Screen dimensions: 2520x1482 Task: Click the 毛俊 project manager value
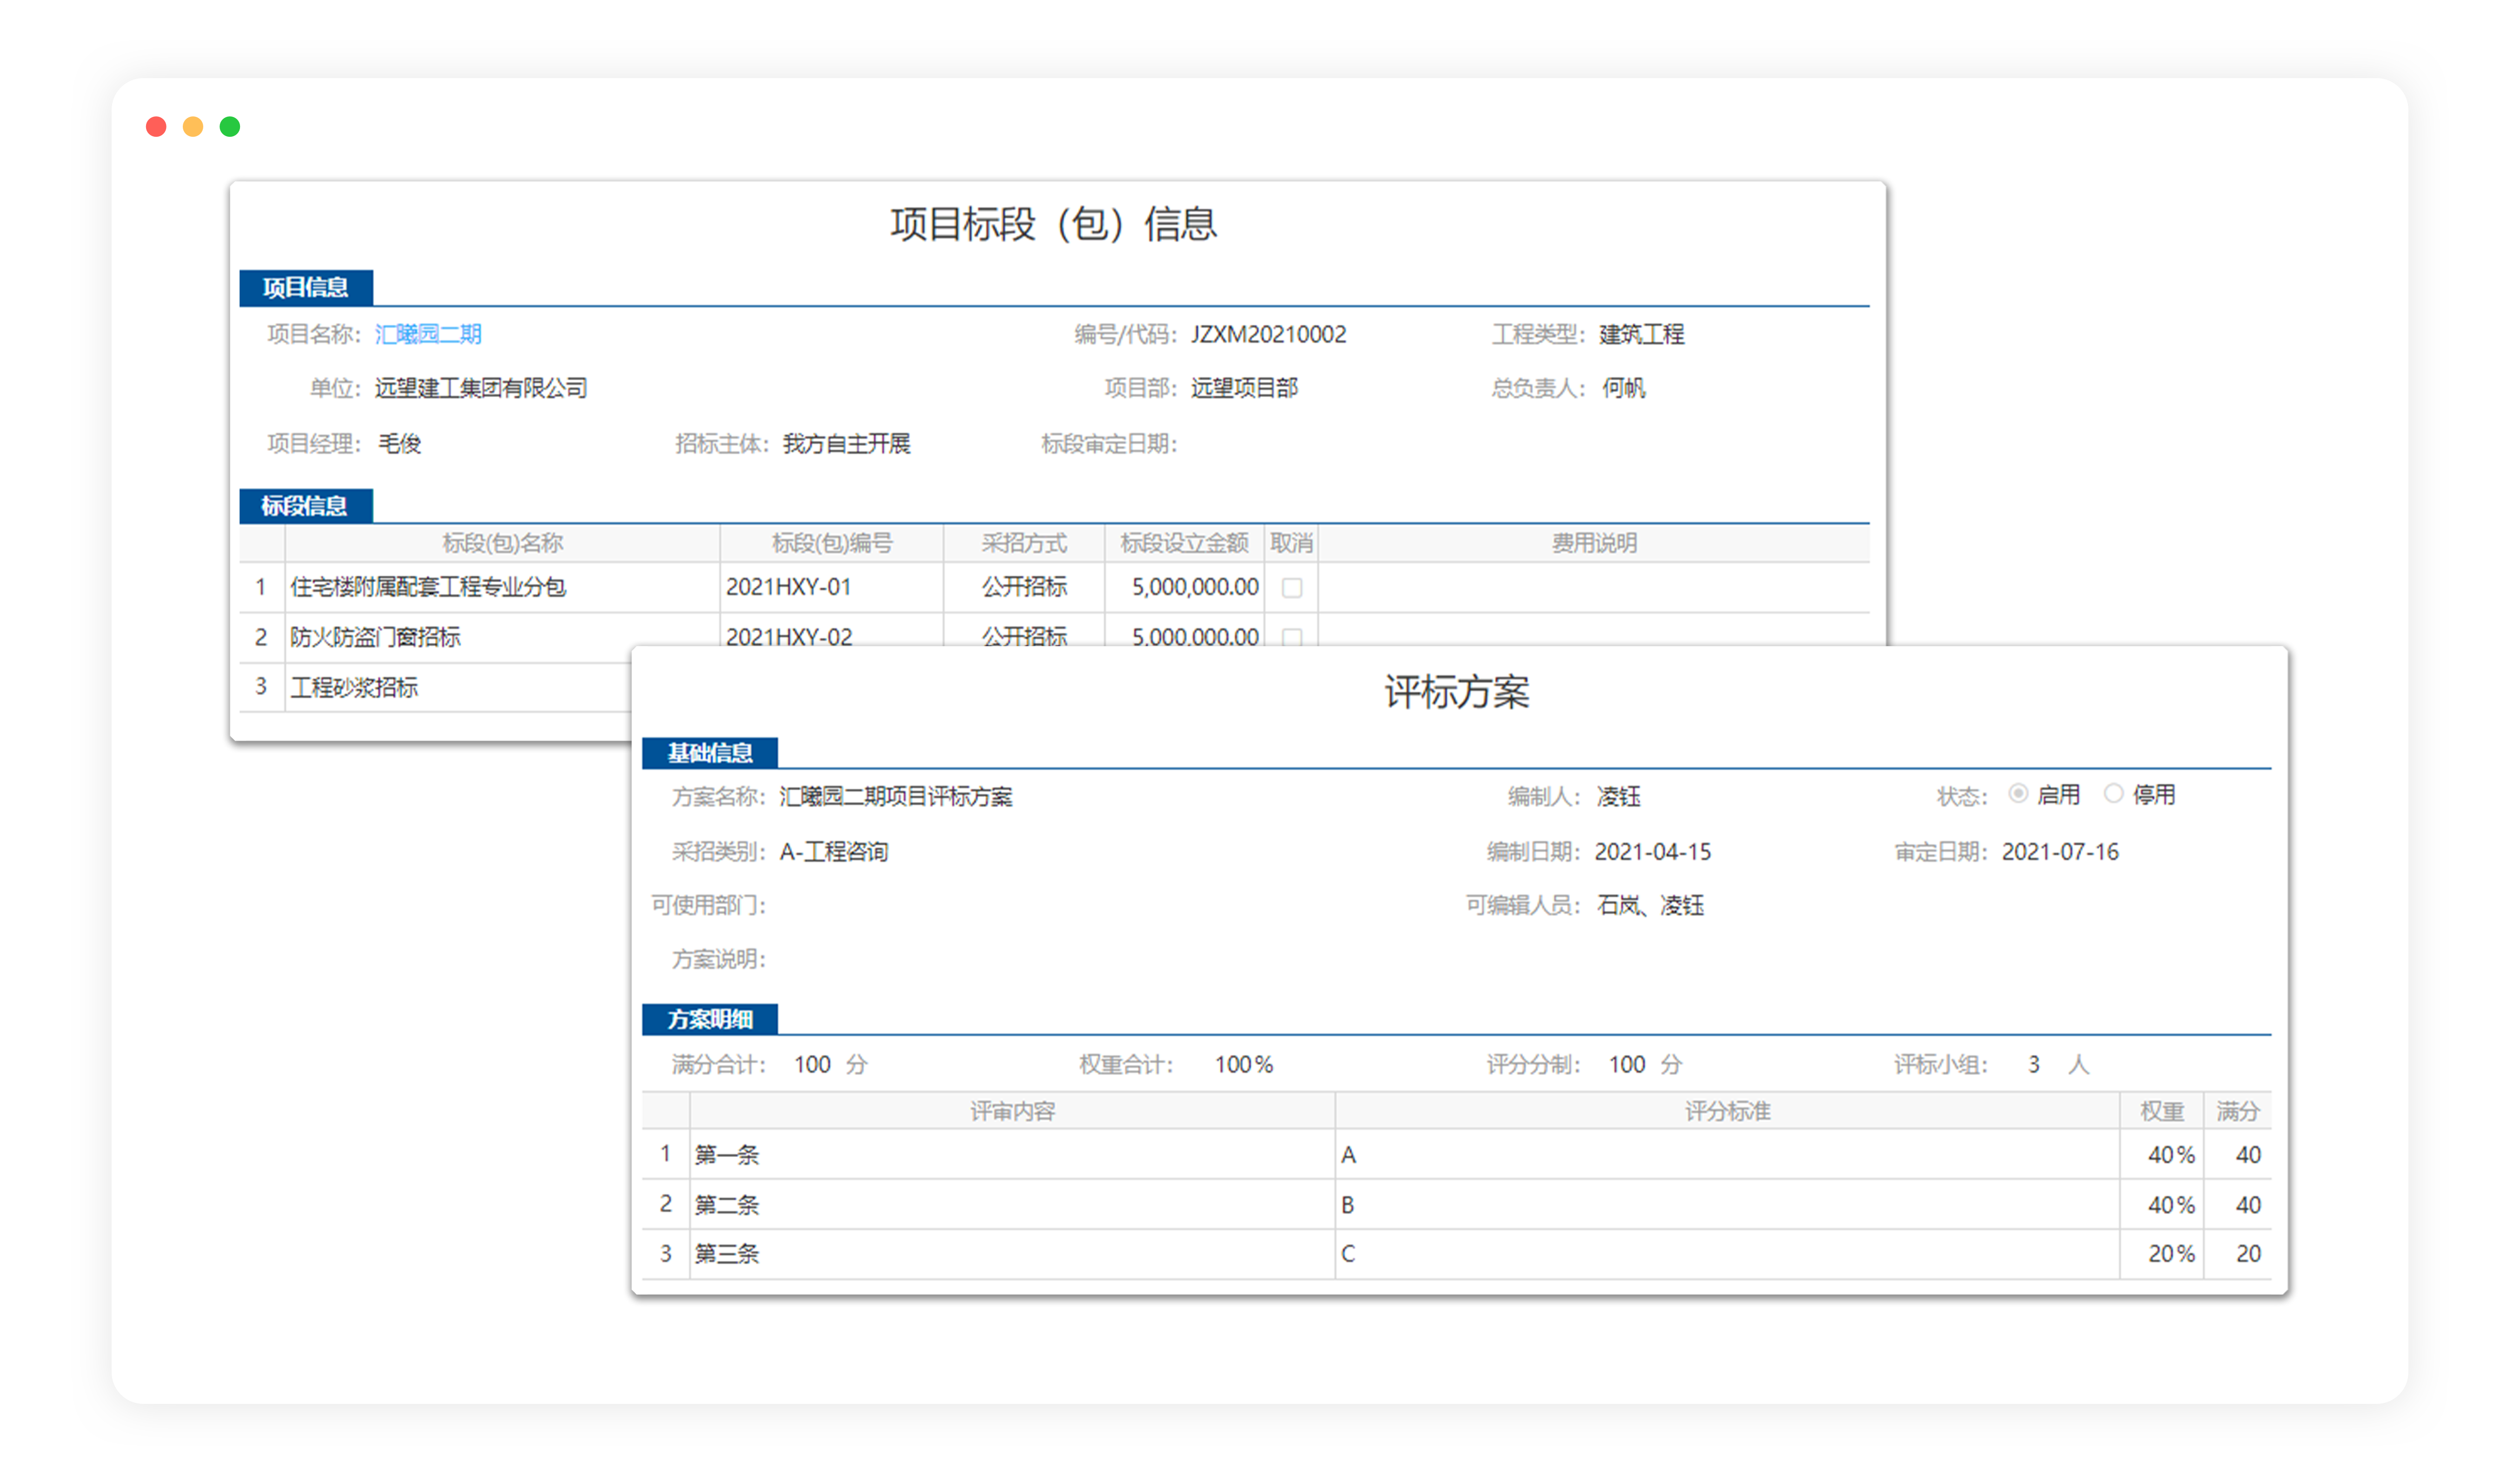click(400, 444)
